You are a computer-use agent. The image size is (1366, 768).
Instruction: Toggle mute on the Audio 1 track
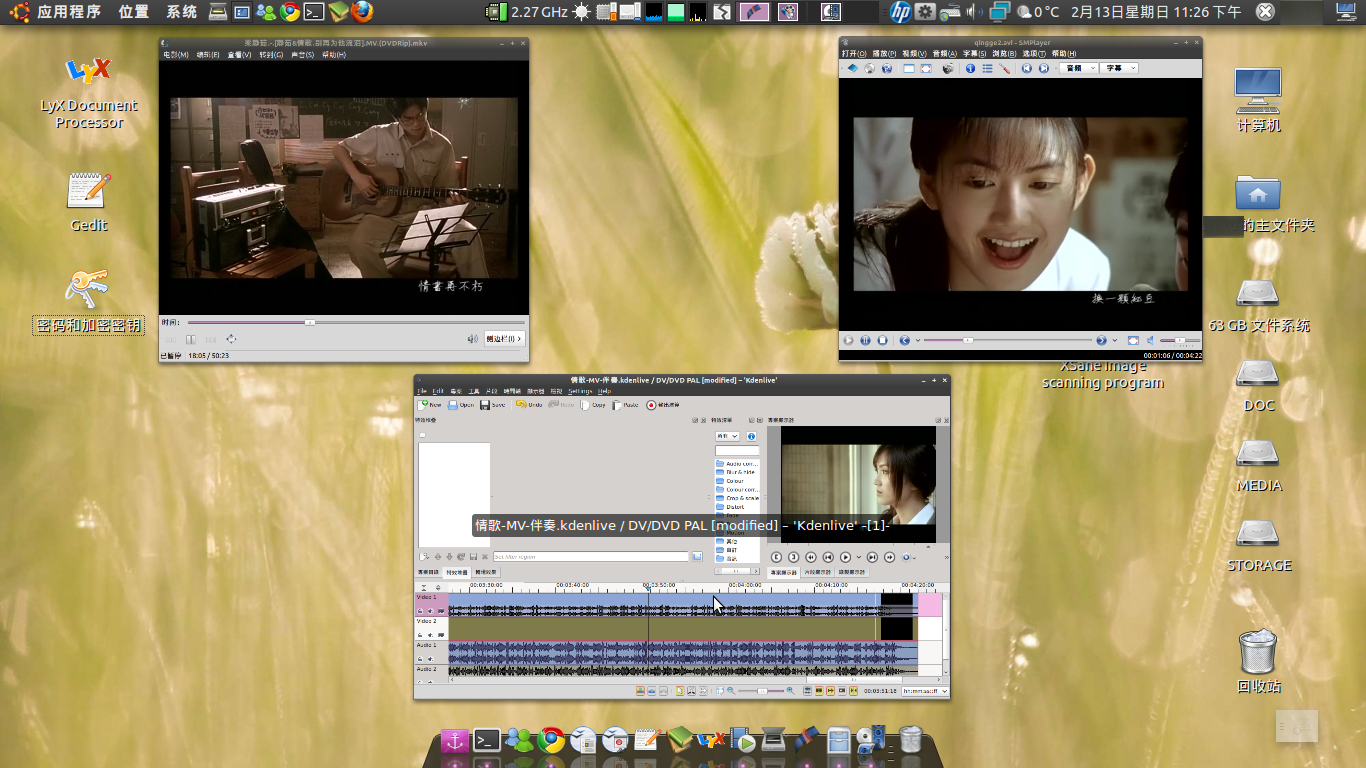tap(431, 659)
